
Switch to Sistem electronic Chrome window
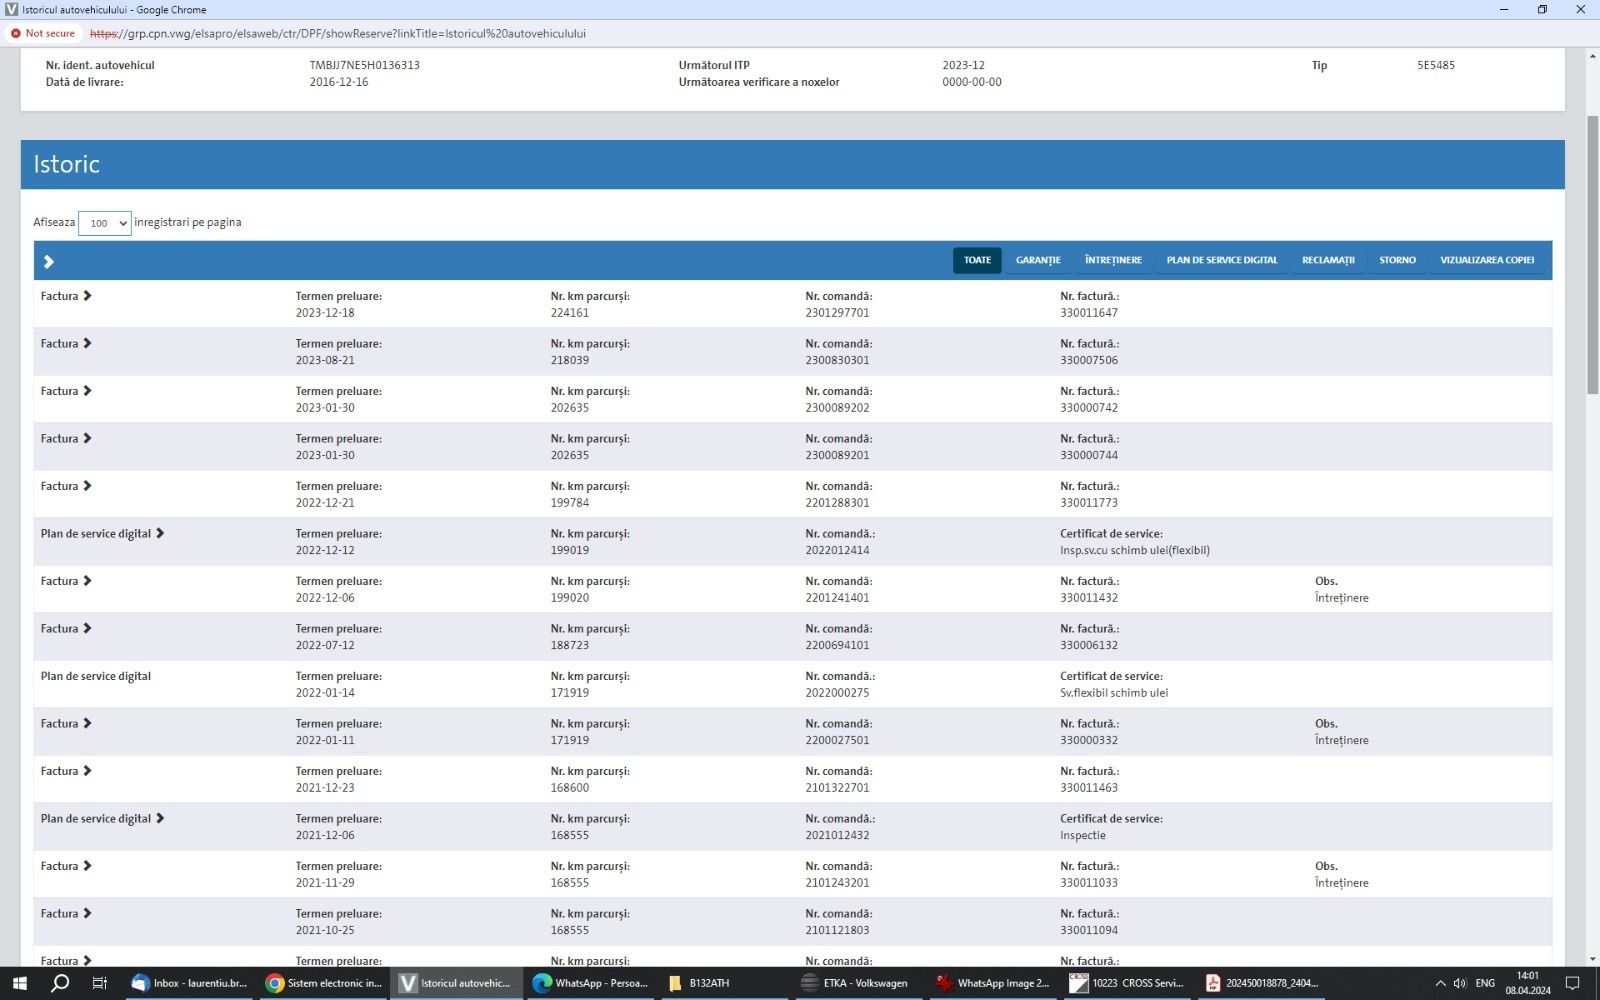pyautogui.click(x=323, y=983)
